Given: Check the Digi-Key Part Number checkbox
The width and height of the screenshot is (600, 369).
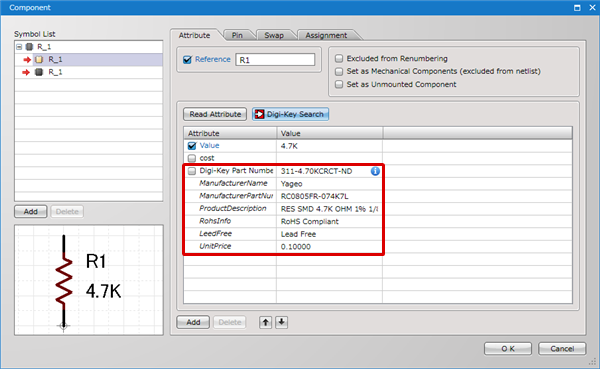Looking at the screenshot, I should (x=192, y=171).
